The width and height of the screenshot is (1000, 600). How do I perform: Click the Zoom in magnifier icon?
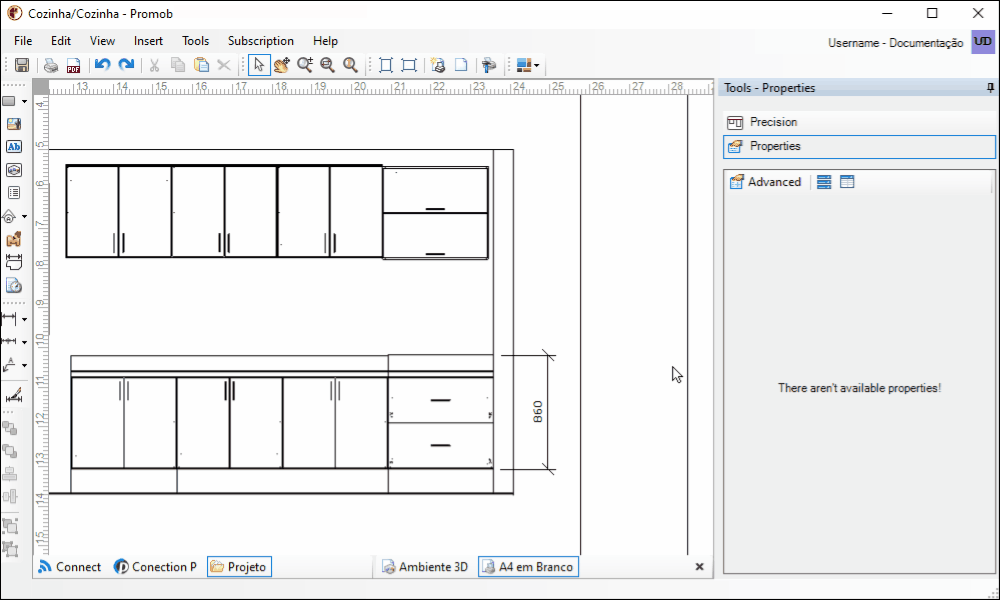click(x=305, y=65)
